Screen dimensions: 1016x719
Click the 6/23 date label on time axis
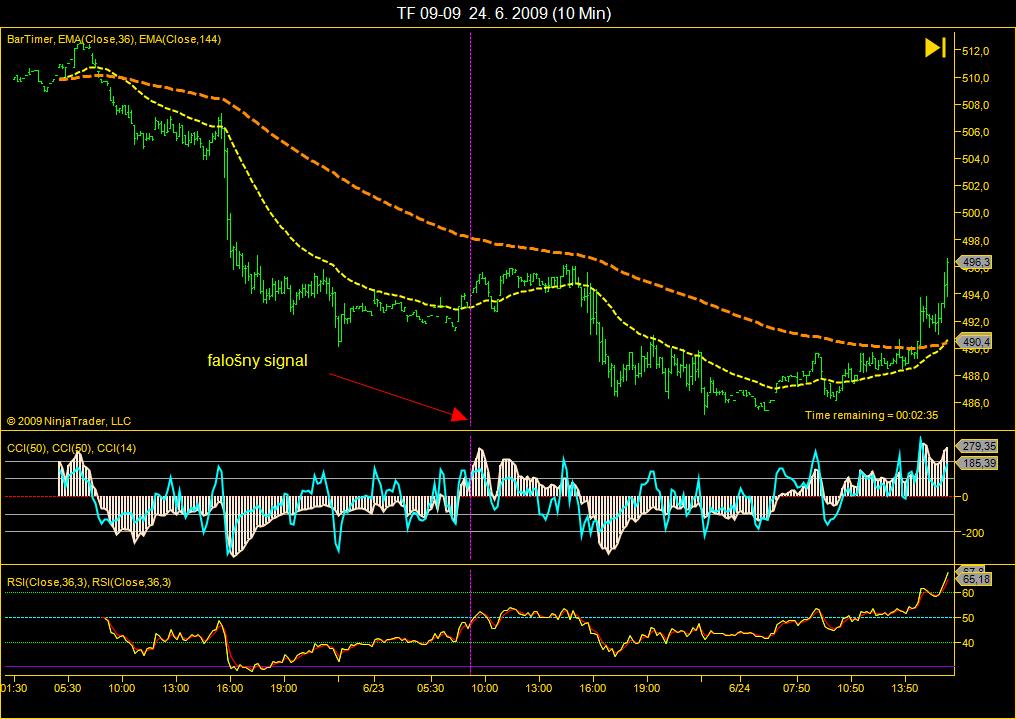374,688
